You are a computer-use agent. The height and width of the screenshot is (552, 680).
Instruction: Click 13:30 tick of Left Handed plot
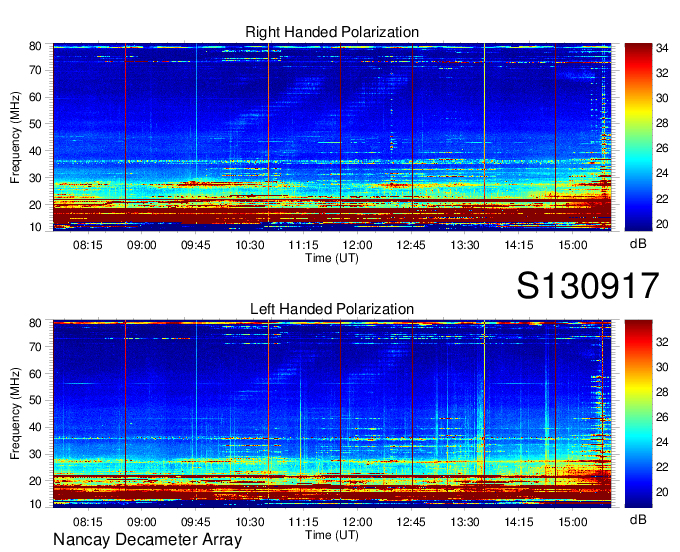point(465,522)
